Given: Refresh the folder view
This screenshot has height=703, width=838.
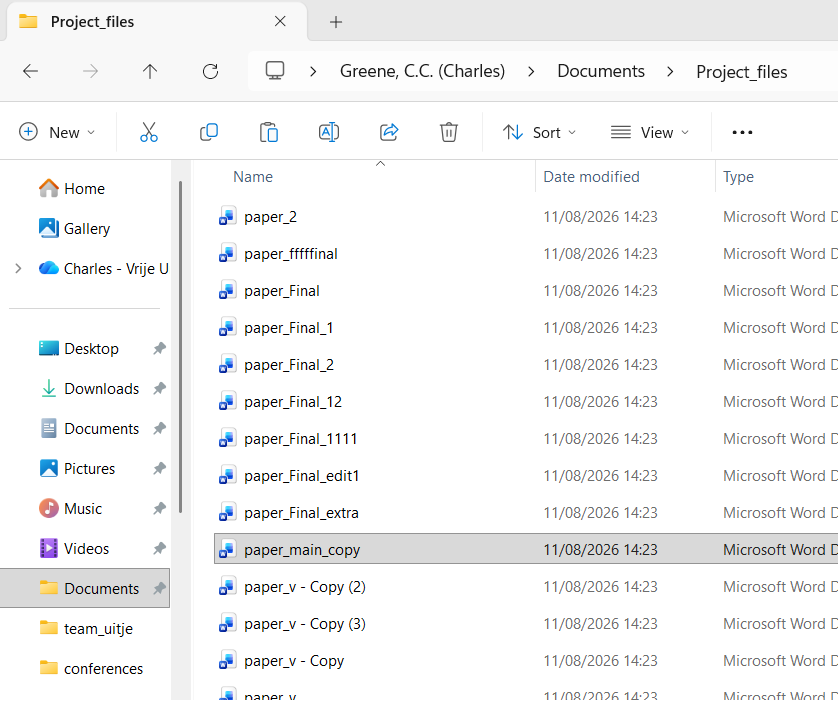Looking at the screenshot, I should 210,71.
